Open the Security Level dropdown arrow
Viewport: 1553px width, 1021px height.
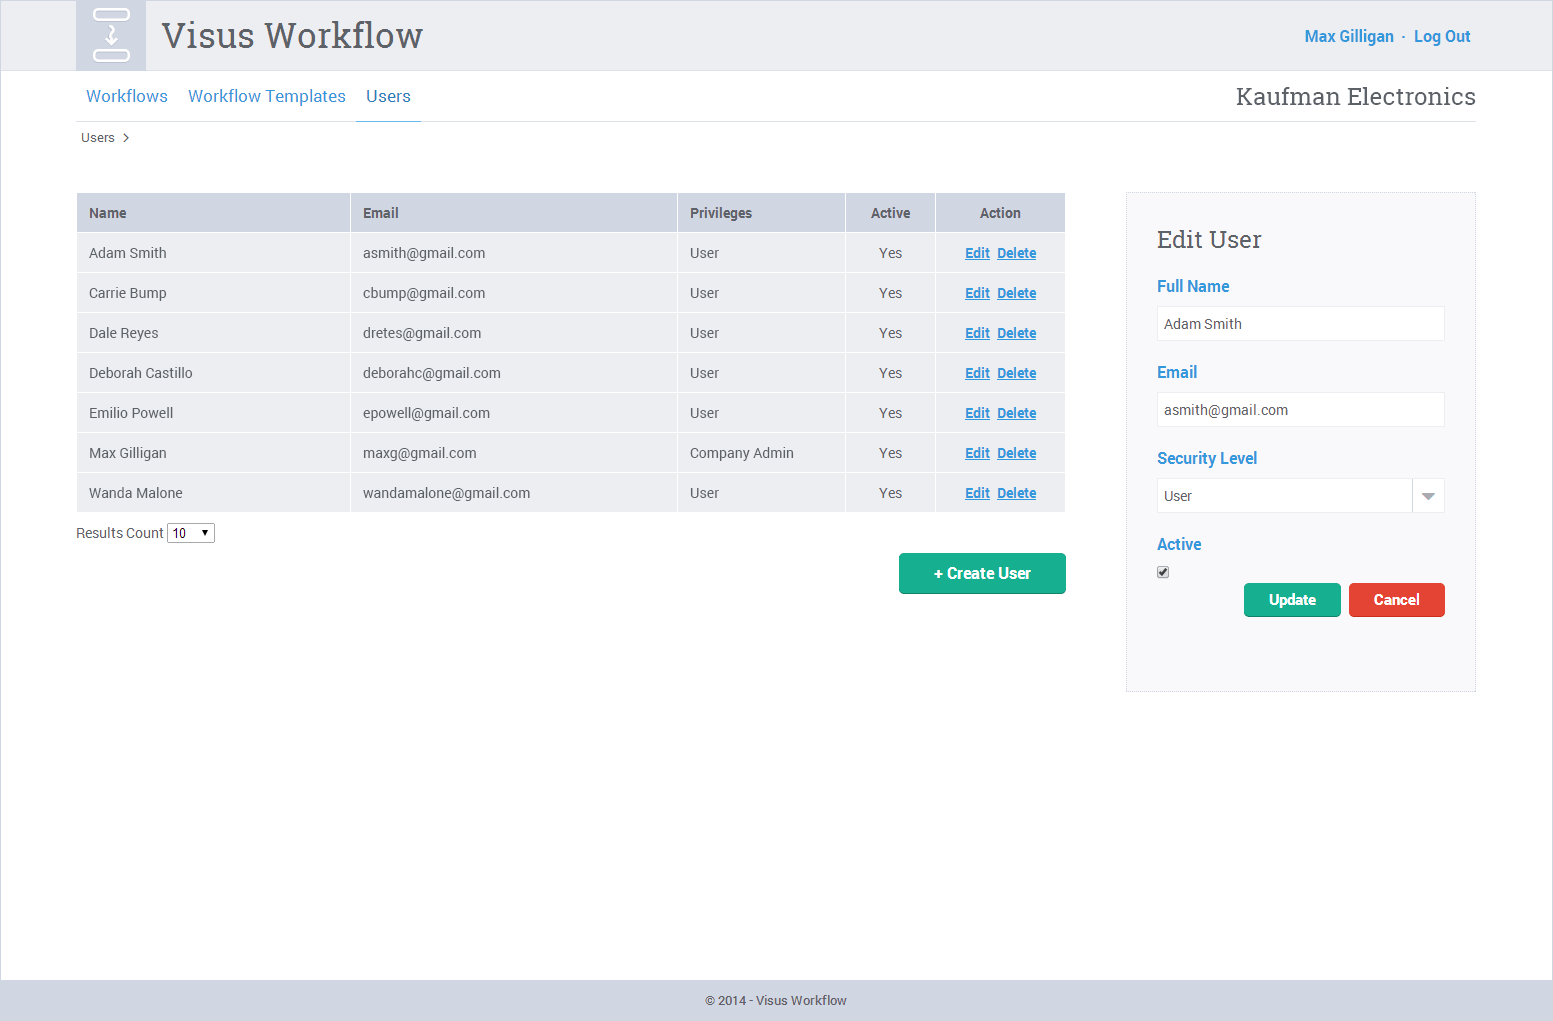pos(1428,496)
